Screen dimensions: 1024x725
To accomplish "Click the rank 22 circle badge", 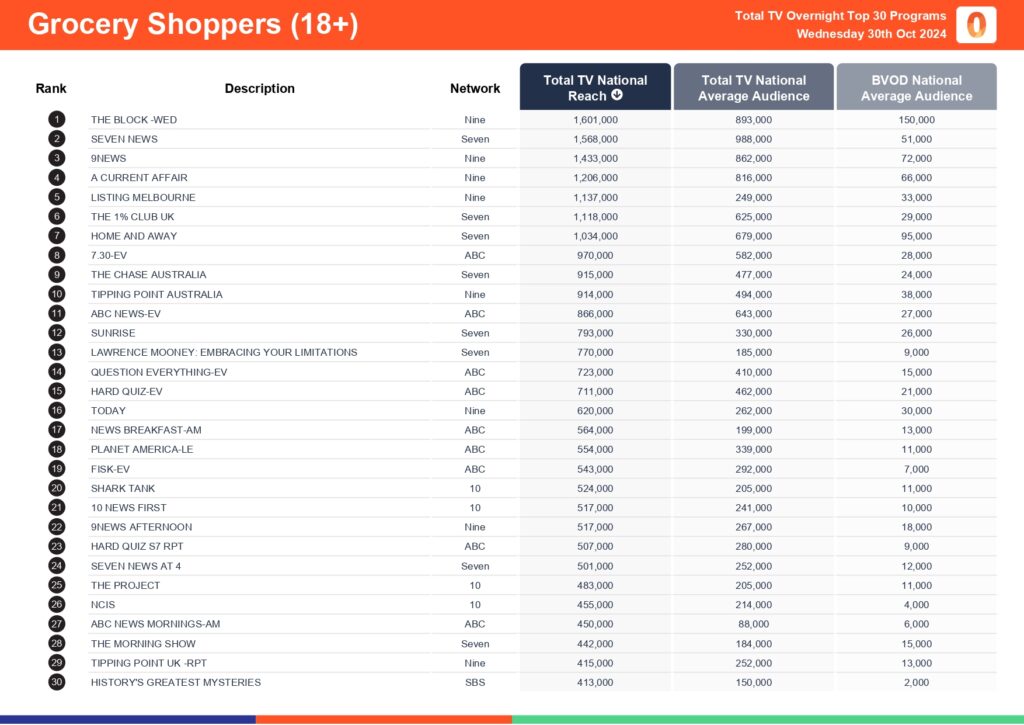I will click(56, 527).
